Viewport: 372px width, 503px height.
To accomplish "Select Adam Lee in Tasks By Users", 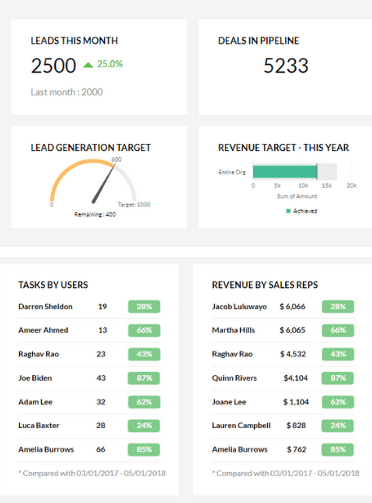I will click(35, 402).
